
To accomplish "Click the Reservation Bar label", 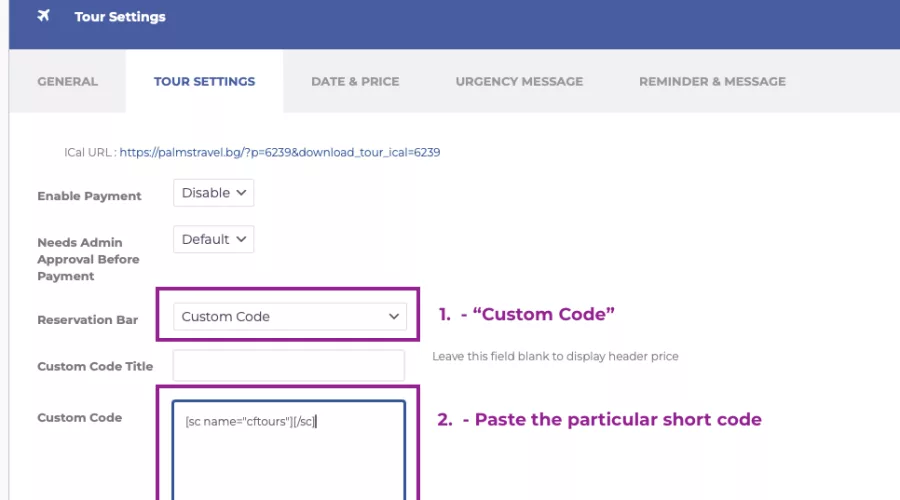I will (88, 320).
